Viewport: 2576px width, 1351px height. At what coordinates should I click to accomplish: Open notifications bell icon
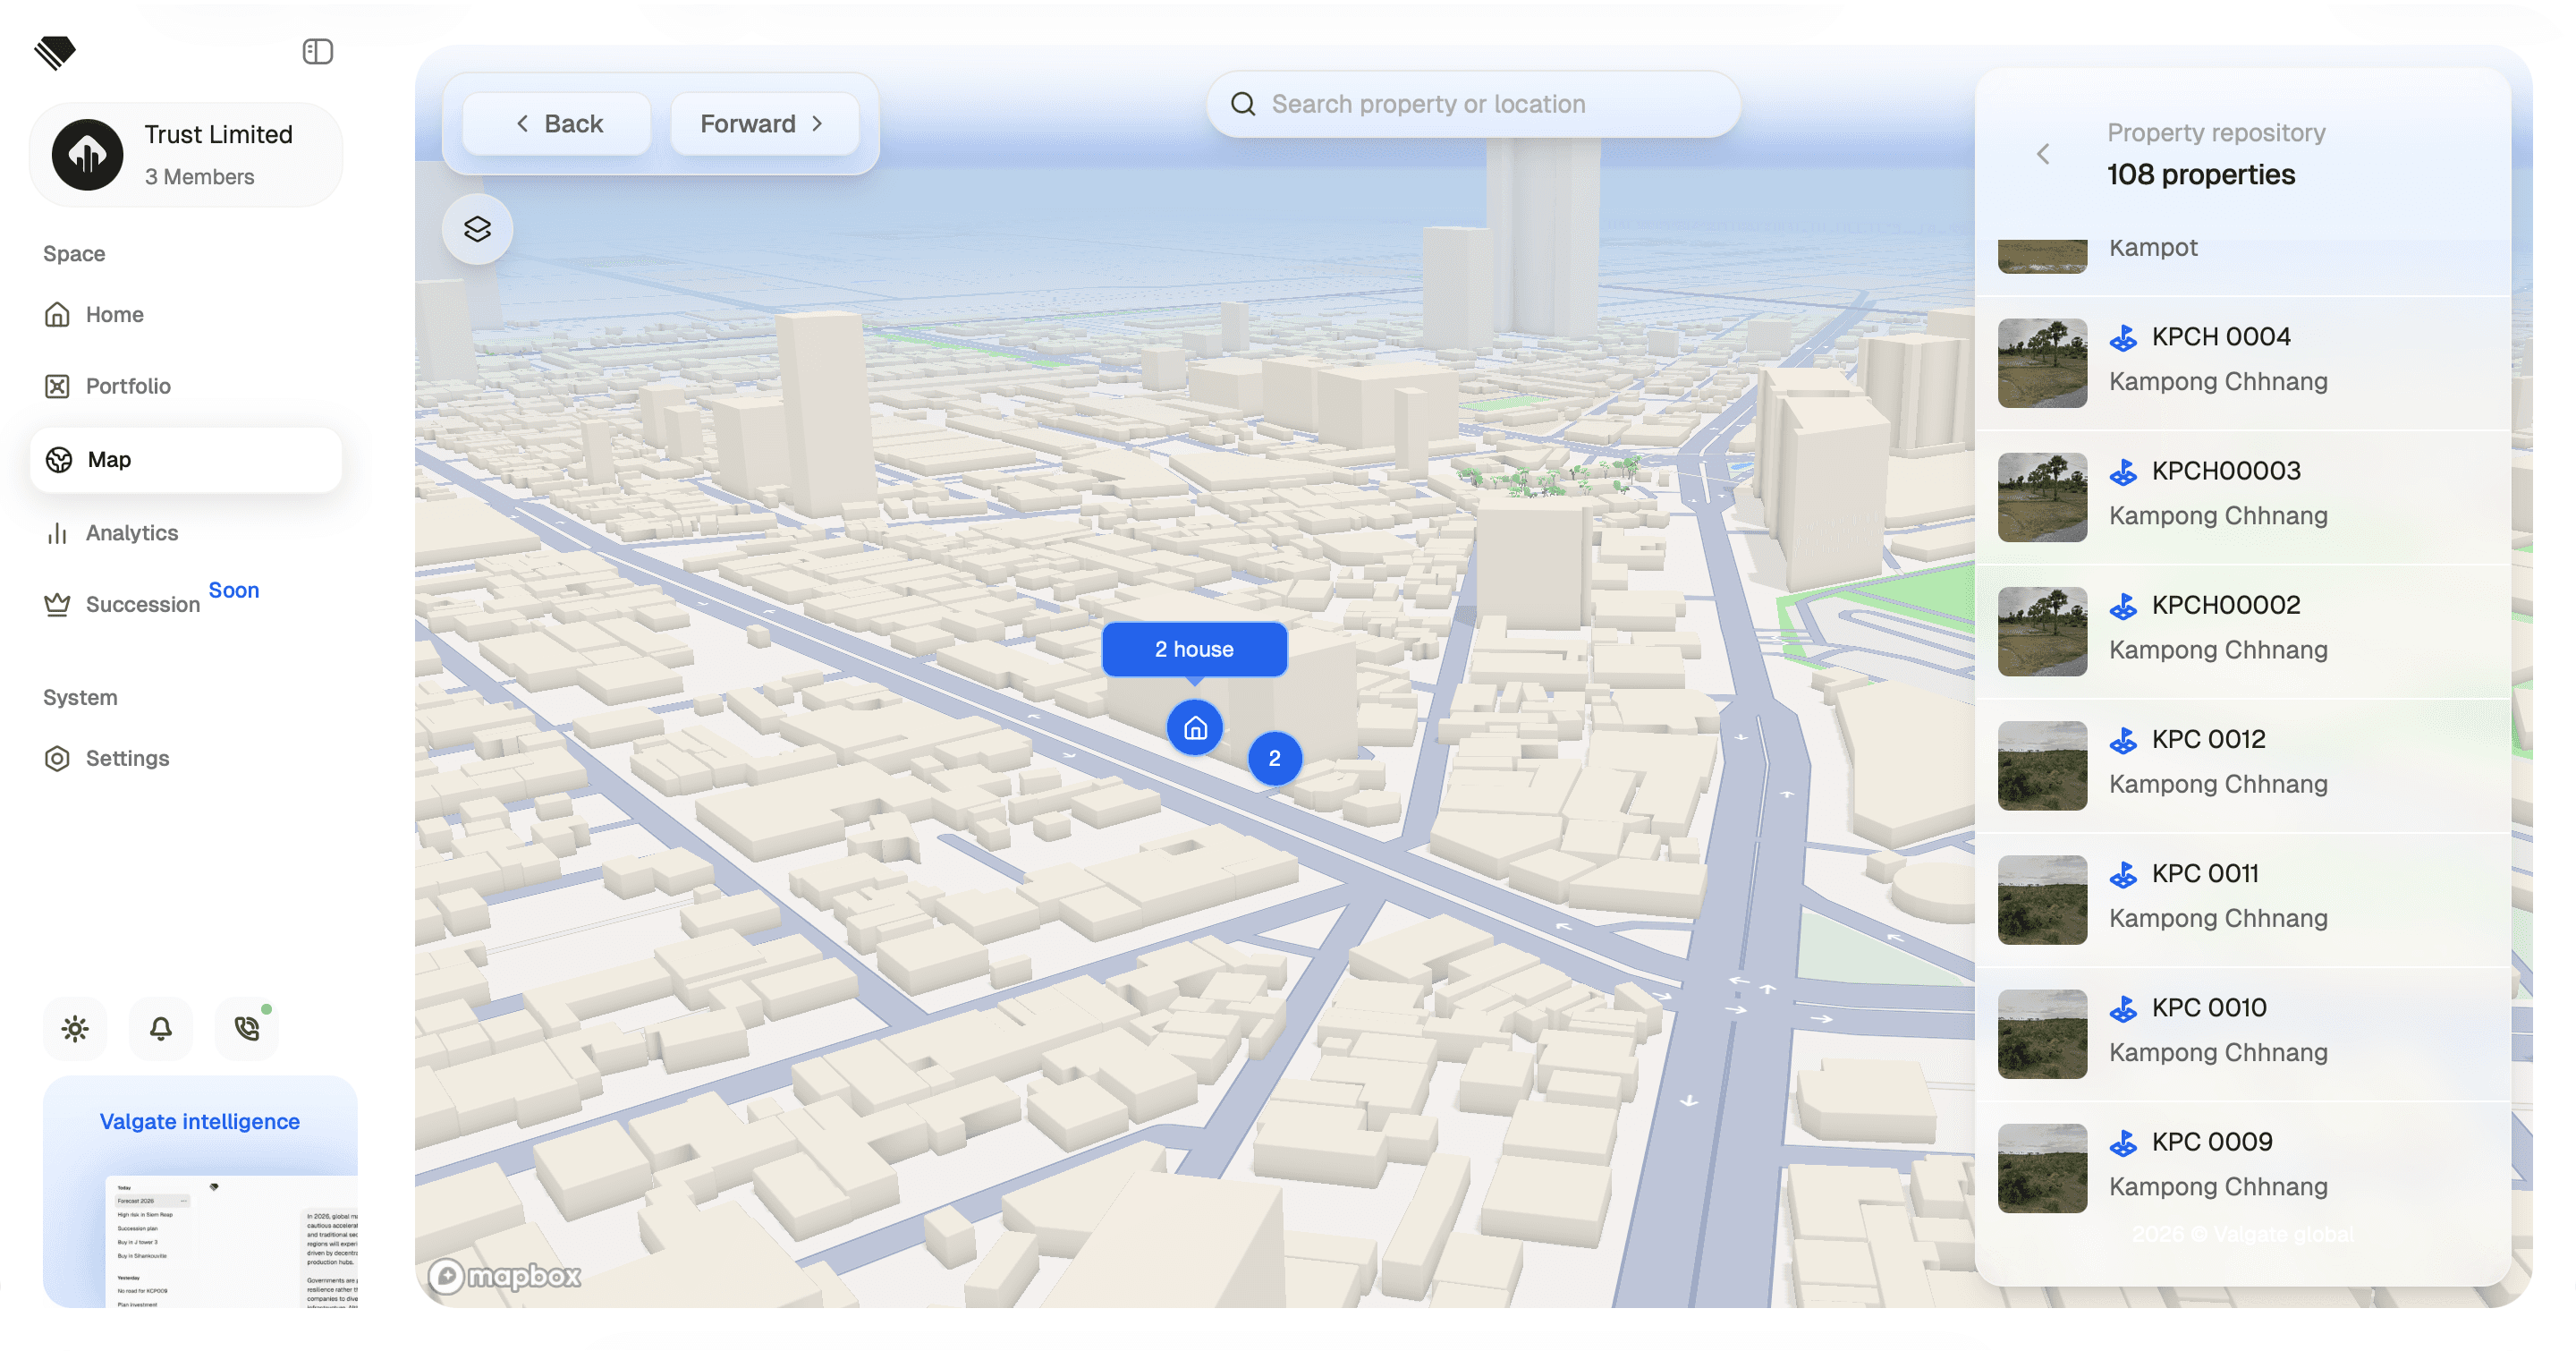click(160, 1028)
